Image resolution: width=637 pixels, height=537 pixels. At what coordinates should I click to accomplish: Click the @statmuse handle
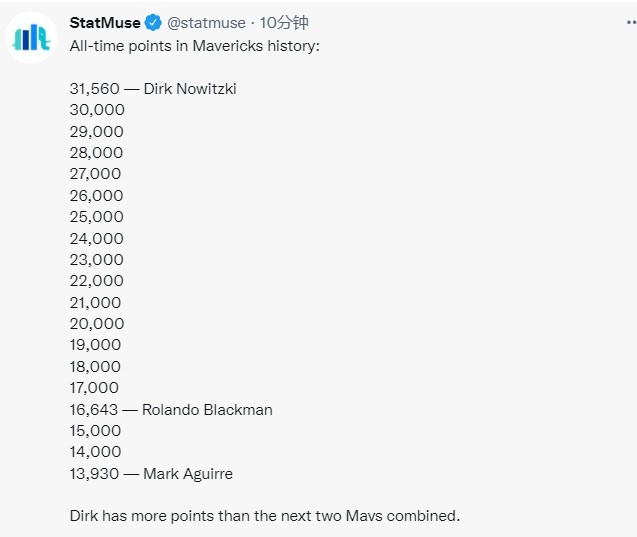205,23
